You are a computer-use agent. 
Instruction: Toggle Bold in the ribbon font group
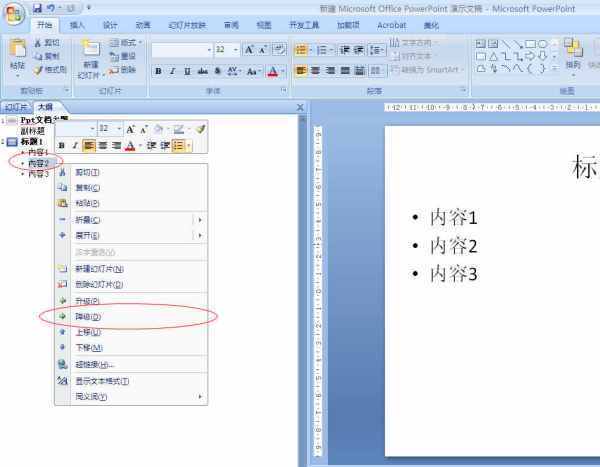coord(158,71)
